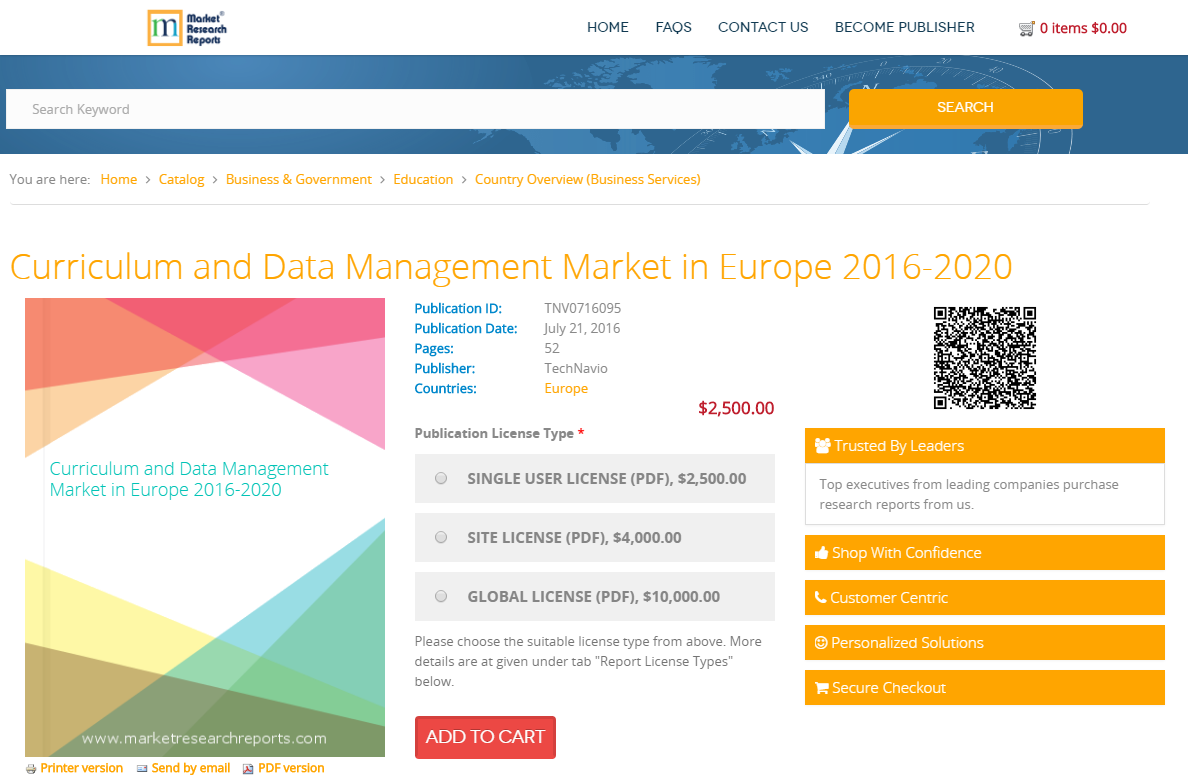Collapse the Trusted By Leaders panel
1188x781 pixels.
pos(984,445)
